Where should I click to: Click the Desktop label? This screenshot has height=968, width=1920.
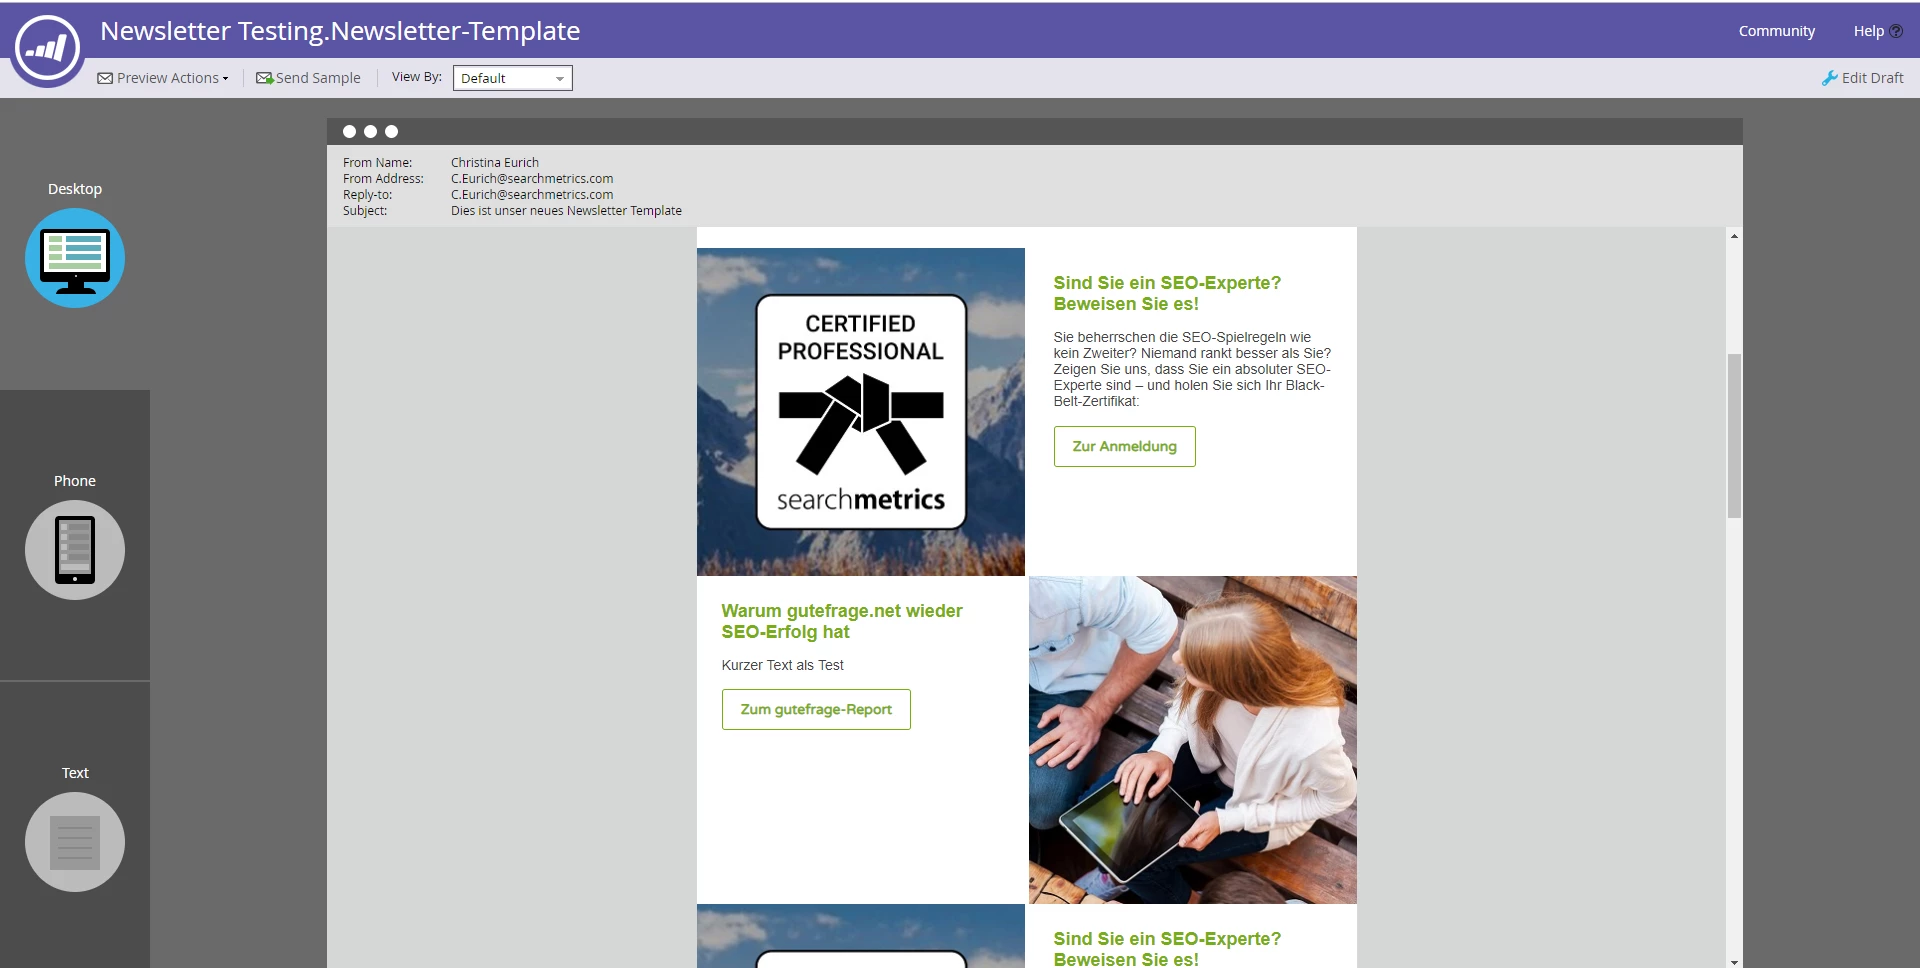coord(75,189)
